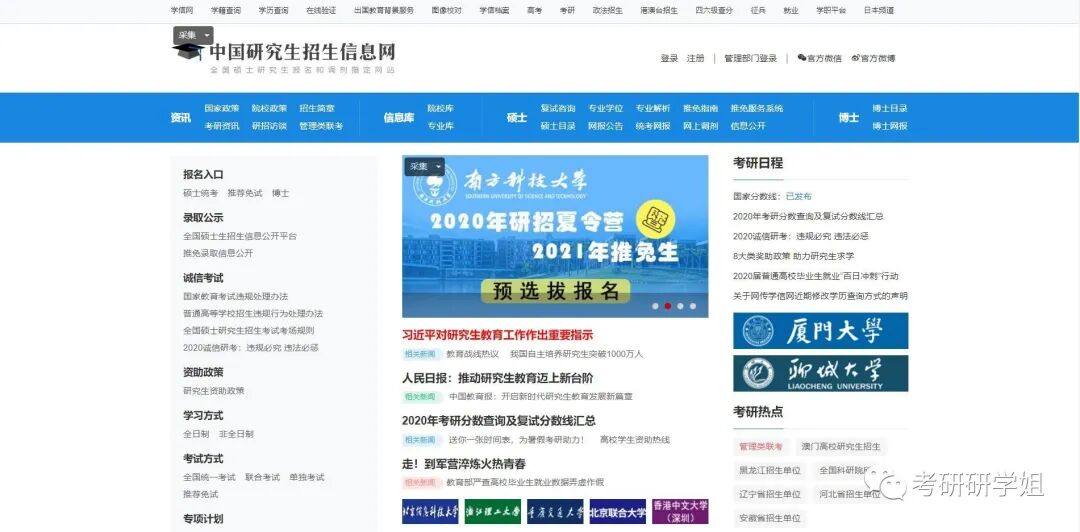
Task: Click the 黑龙江招生单位 hot tag
Action: click(x=770, y=471)
